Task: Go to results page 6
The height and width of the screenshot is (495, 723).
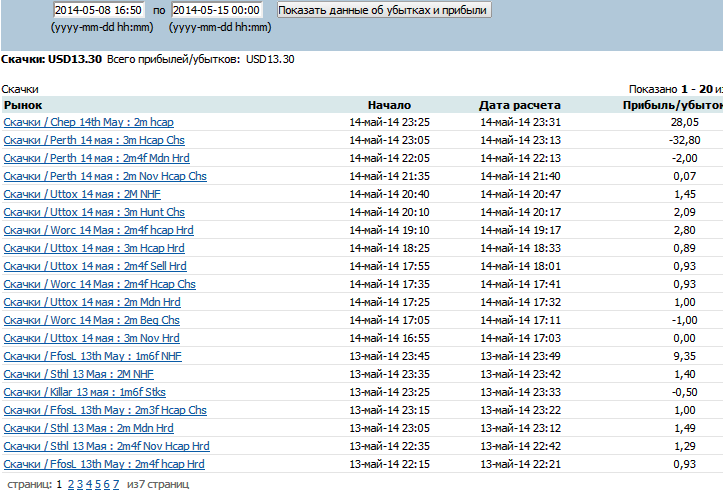Action: tap(107, 484)
